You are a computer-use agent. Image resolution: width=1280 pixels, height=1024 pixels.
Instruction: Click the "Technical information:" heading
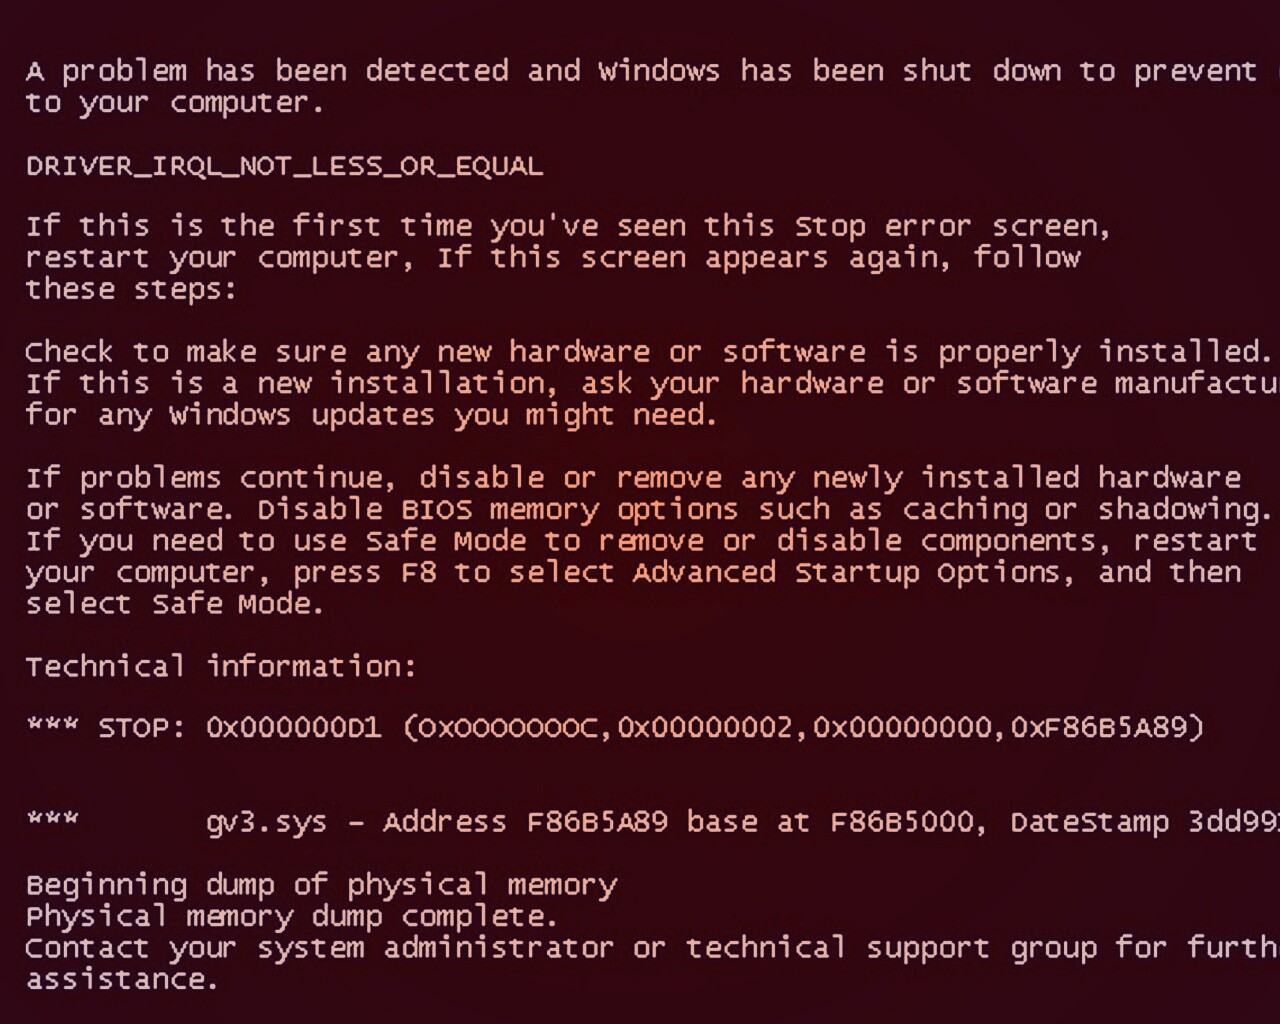(x=220, y=667)
